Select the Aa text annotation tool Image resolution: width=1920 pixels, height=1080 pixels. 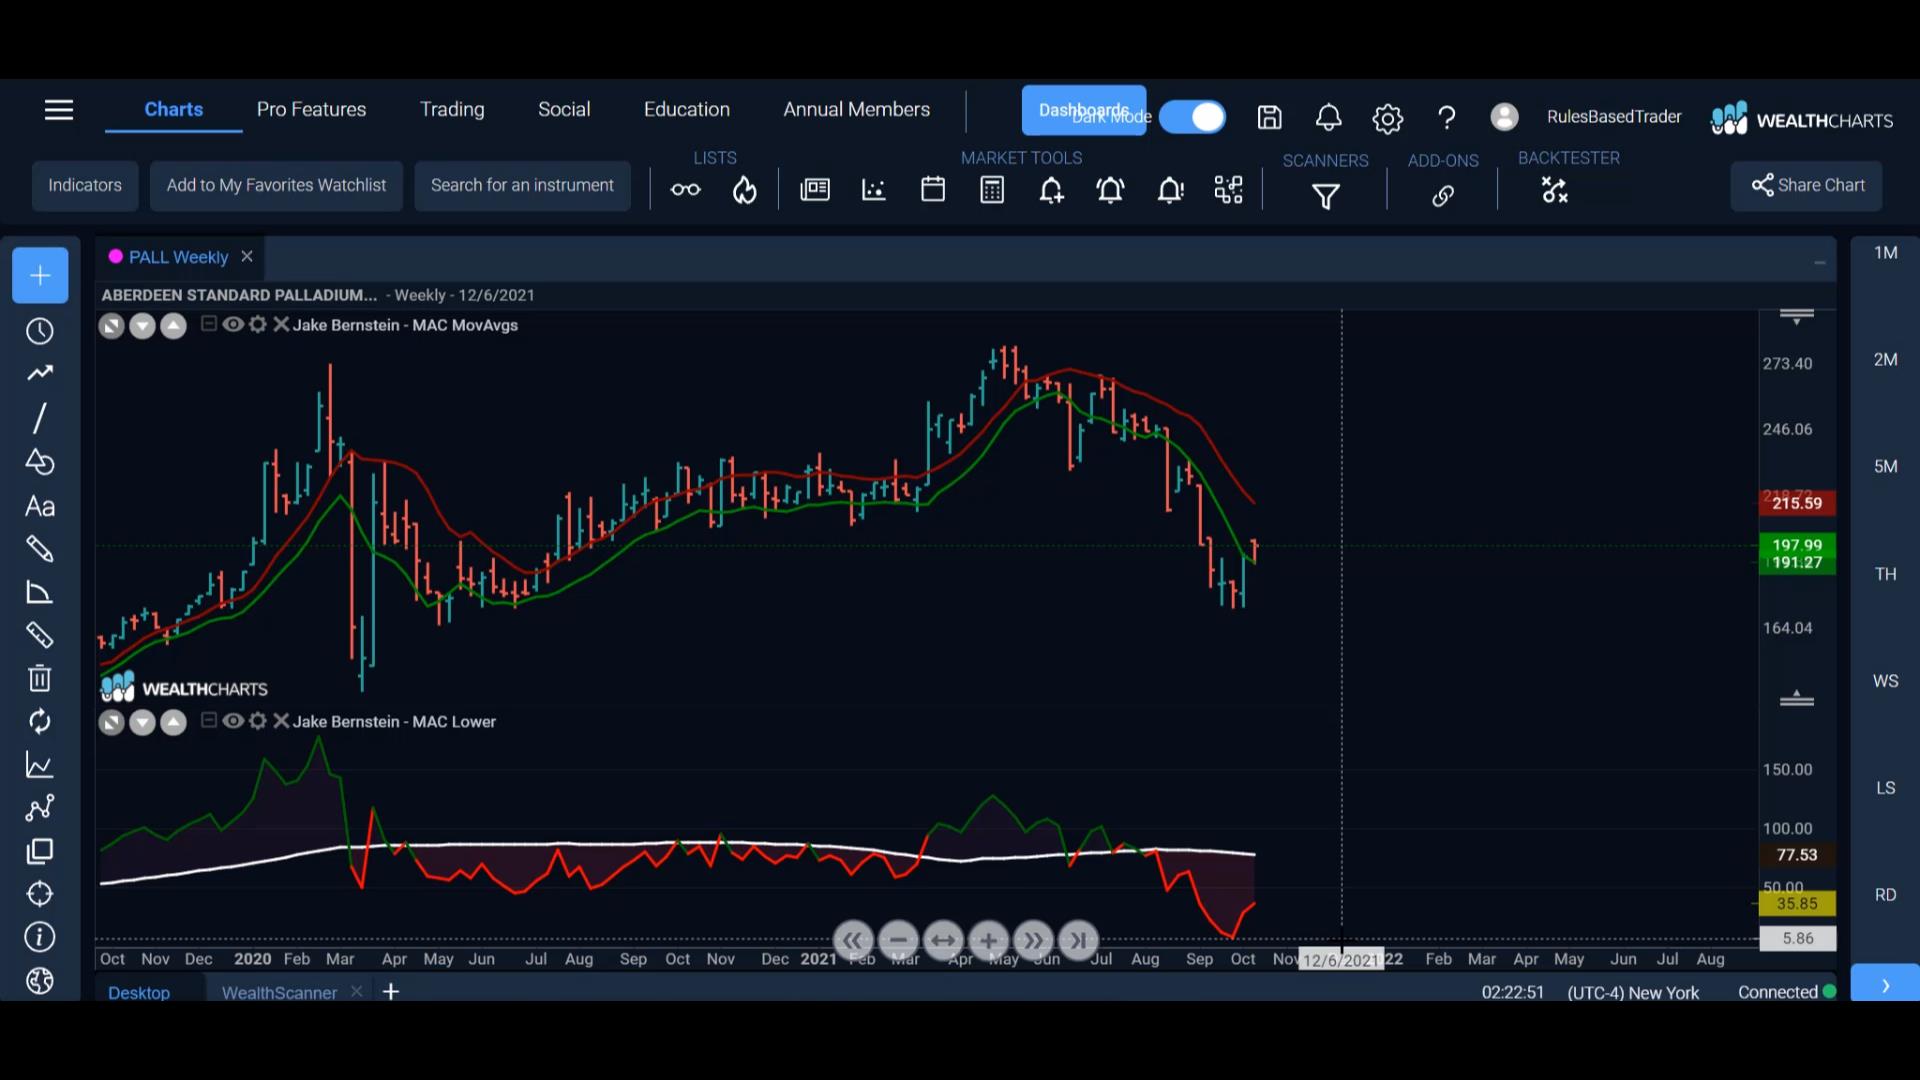point(39,506)
